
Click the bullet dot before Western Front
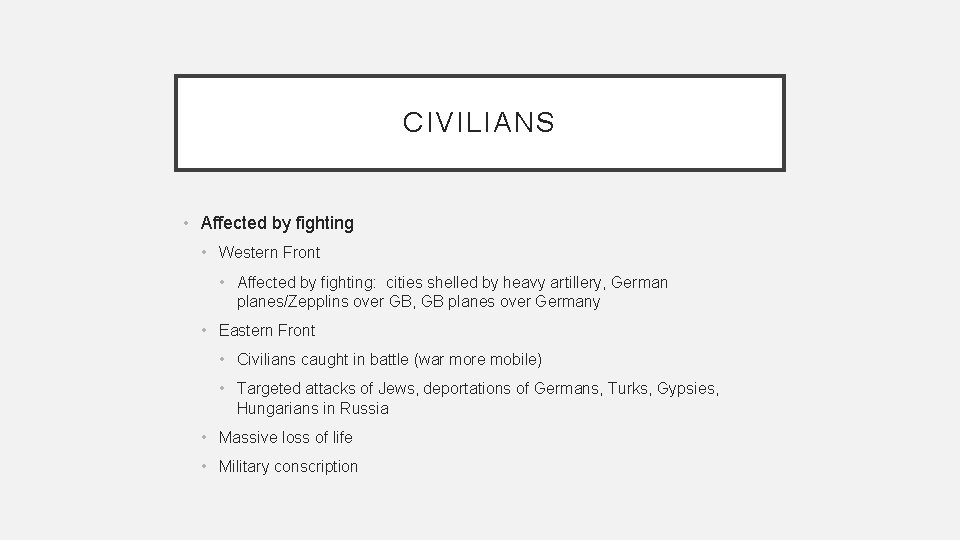click(x=205, y=252)
